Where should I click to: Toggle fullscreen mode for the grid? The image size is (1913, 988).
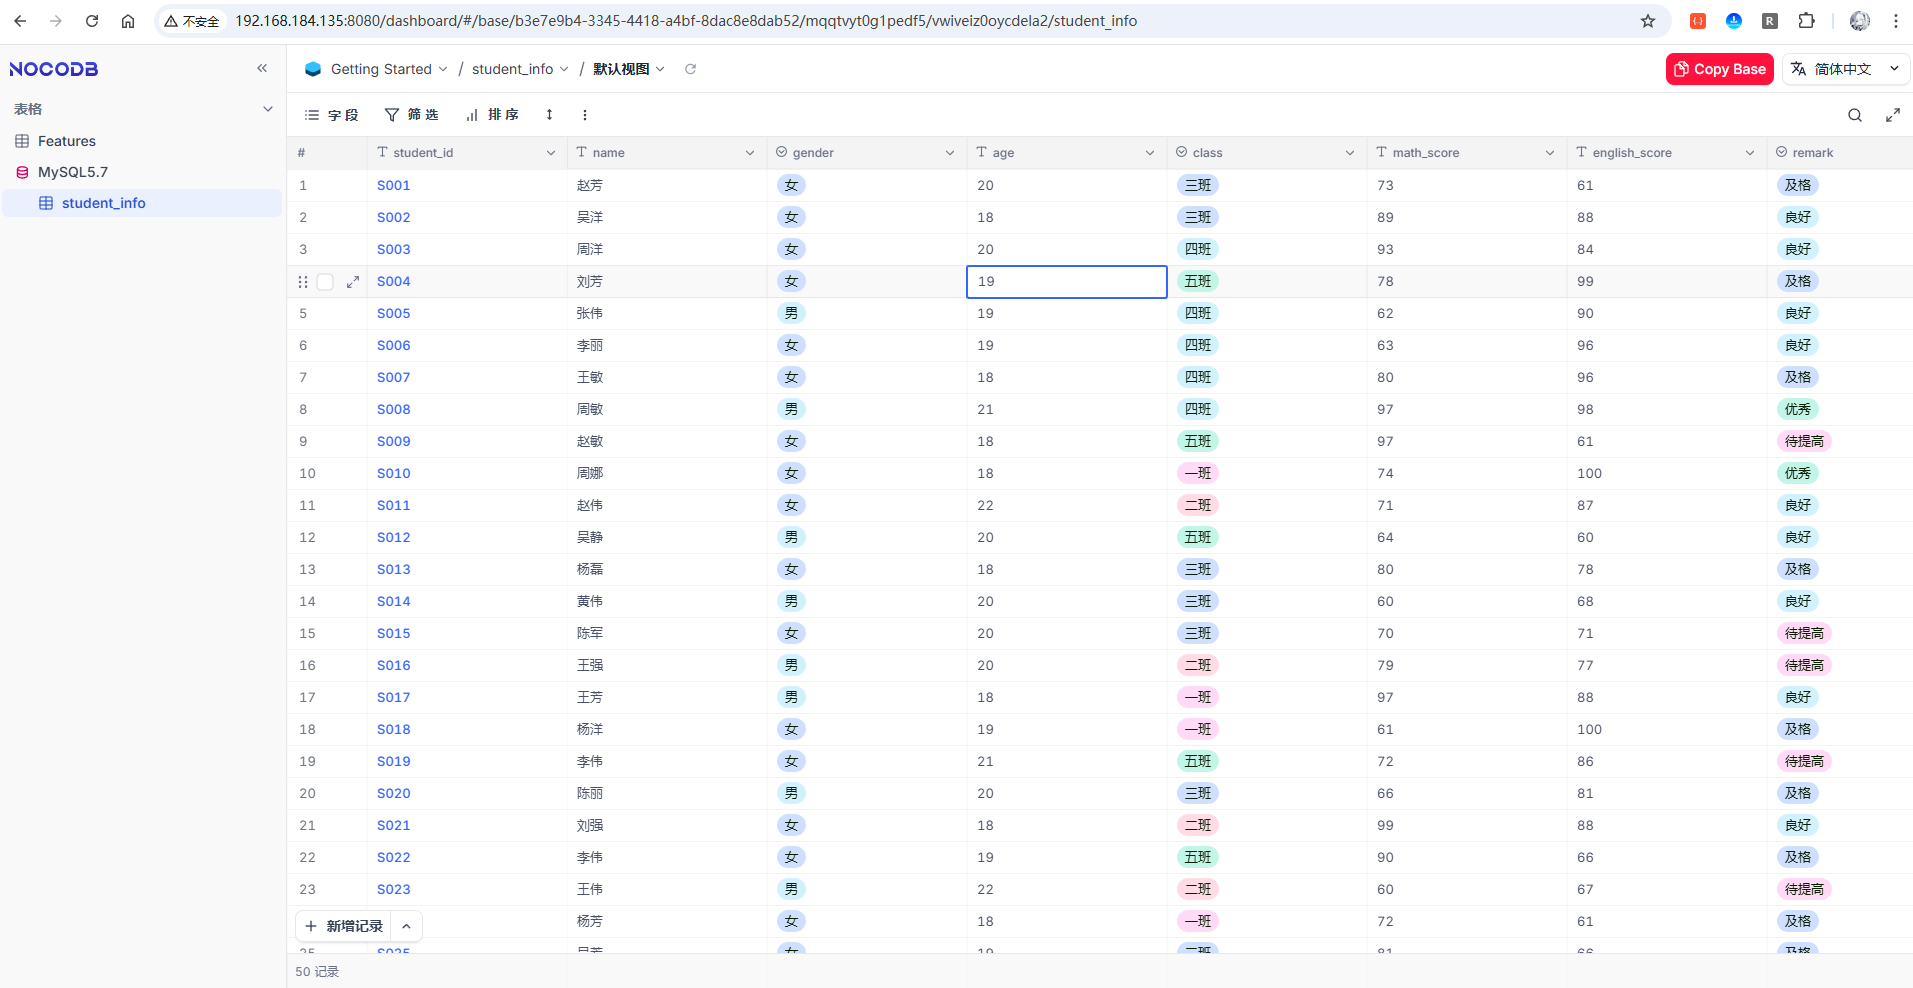(x=1892, y=115)
